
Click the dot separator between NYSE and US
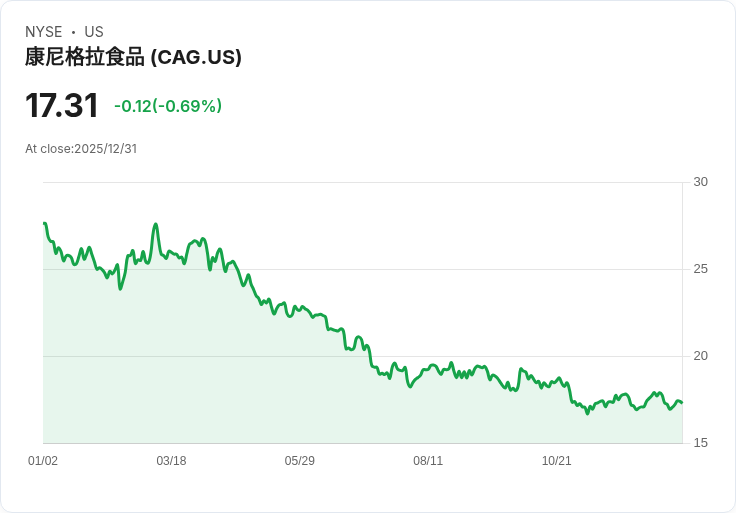coord(74,33)
